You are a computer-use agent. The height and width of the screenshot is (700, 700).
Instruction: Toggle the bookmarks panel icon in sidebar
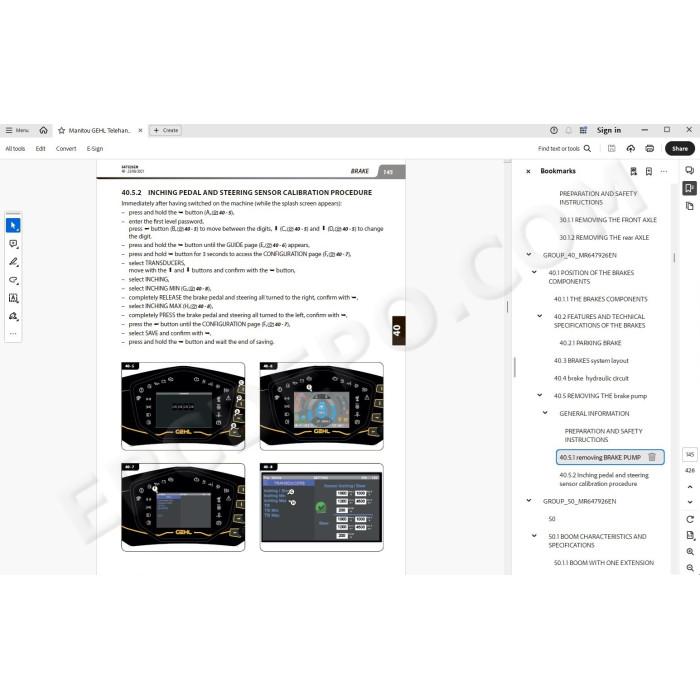pos(689,188)
